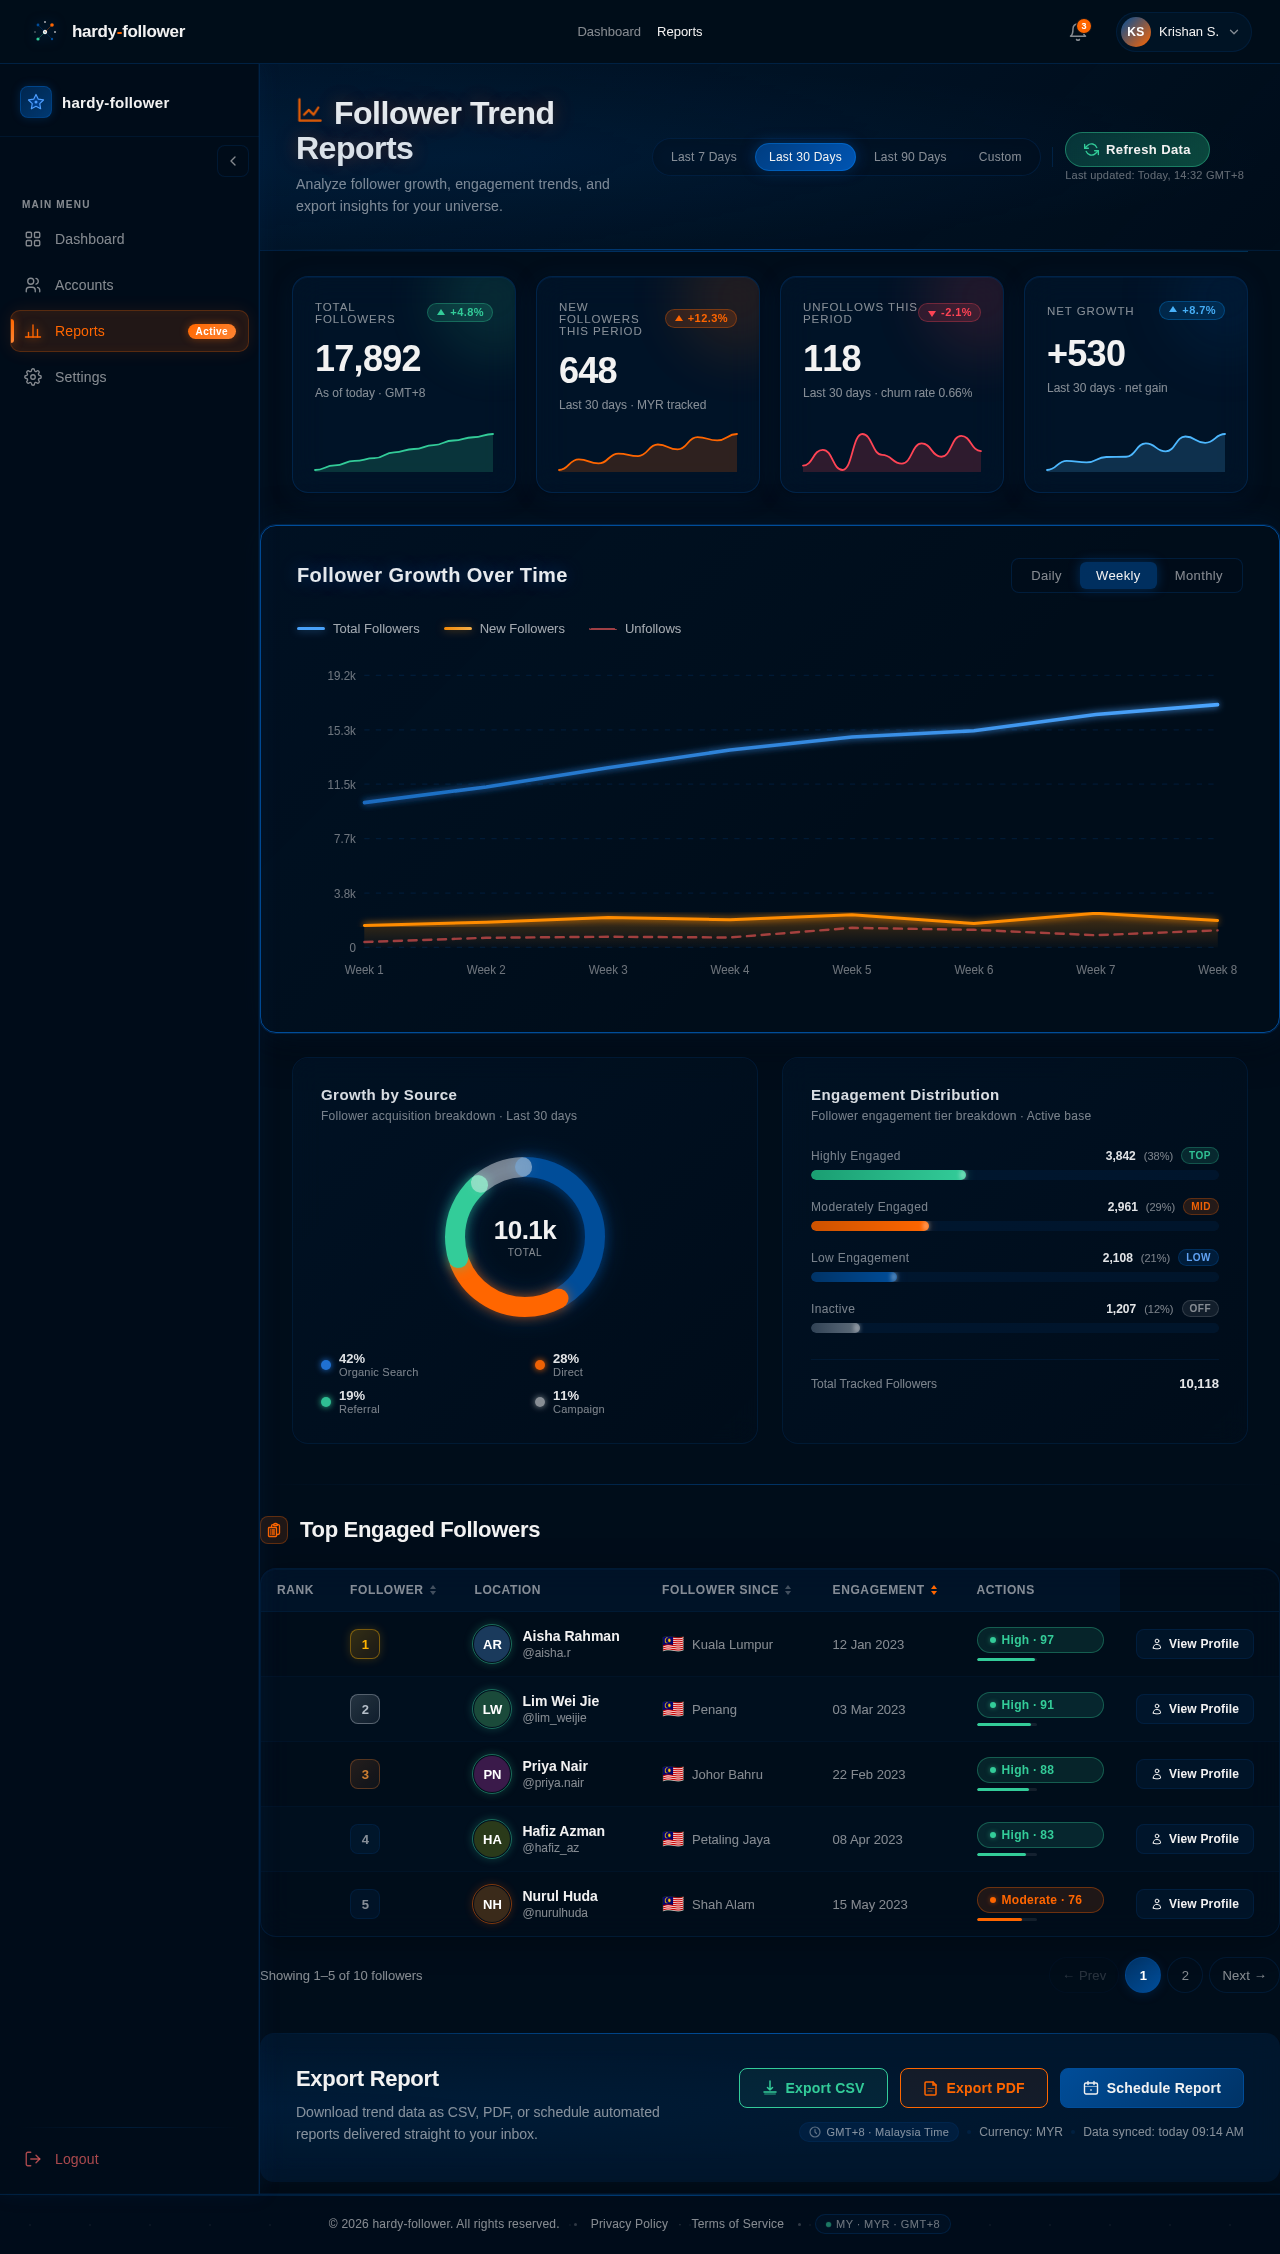Click the Schedule Report button
Image resolution: width=1280 pixels, height=2254 pixels.
point(1152,2088)
